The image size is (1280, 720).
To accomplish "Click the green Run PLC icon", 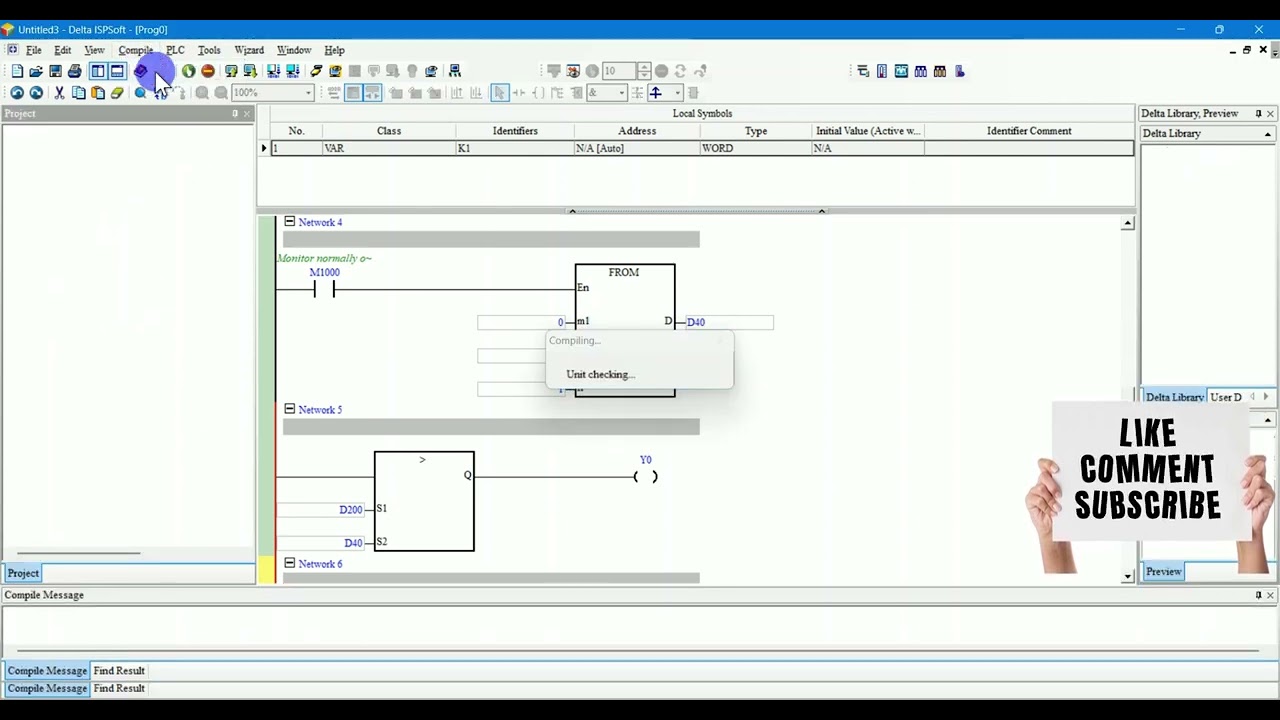I will coord(188,71).
